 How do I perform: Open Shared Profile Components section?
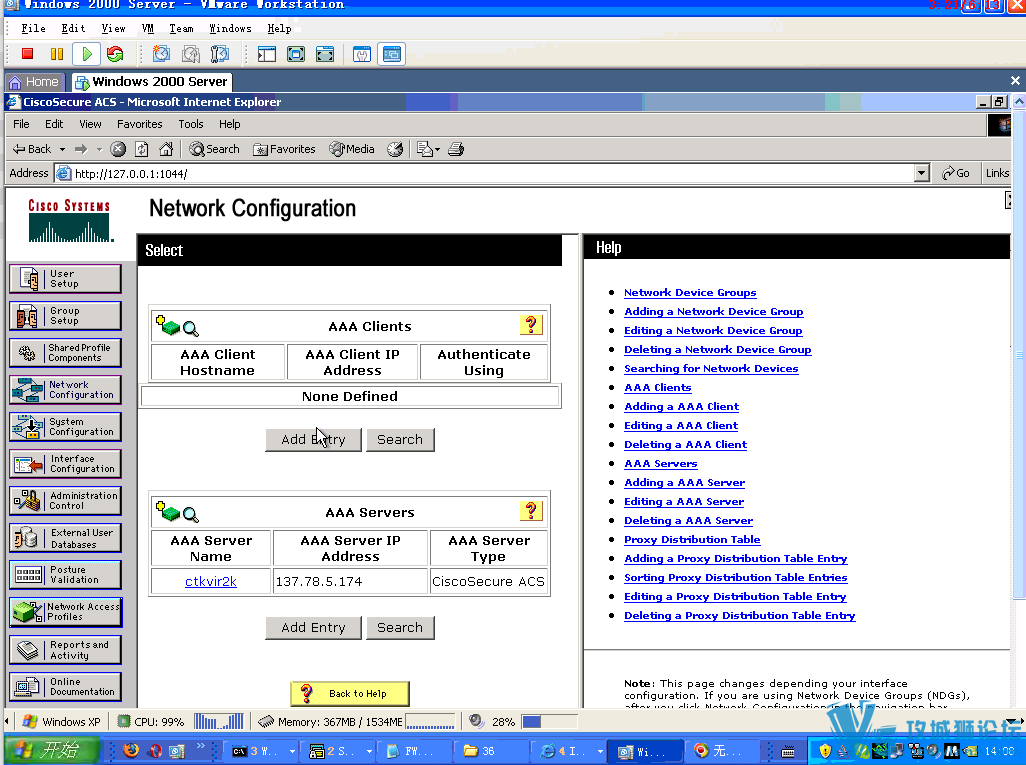click(x=65, y=353)
